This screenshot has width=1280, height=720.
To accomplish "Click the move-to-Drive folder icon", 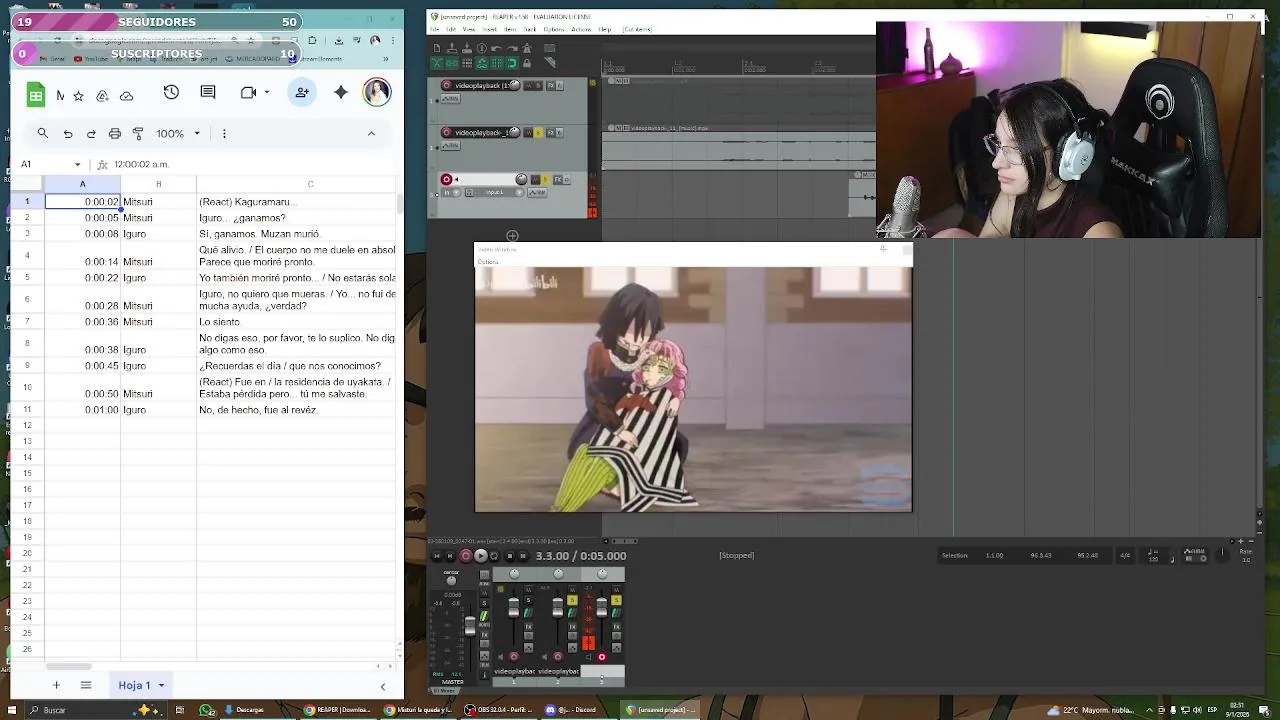I will (102, 96).
